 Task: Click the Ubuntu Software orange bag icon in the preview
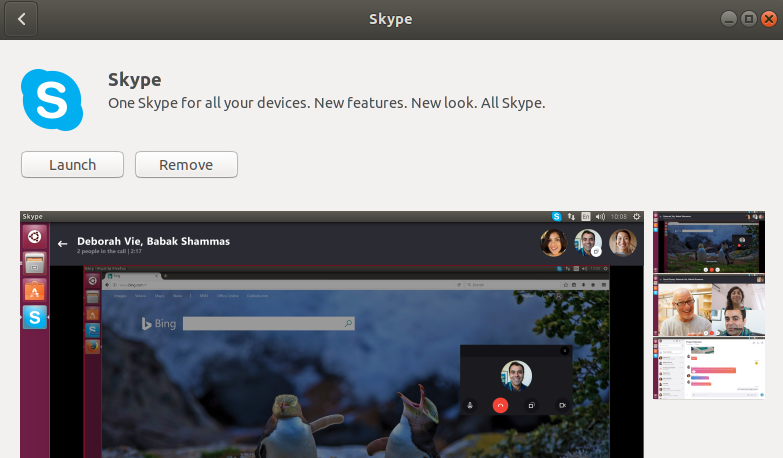click(x=34, y=290)
